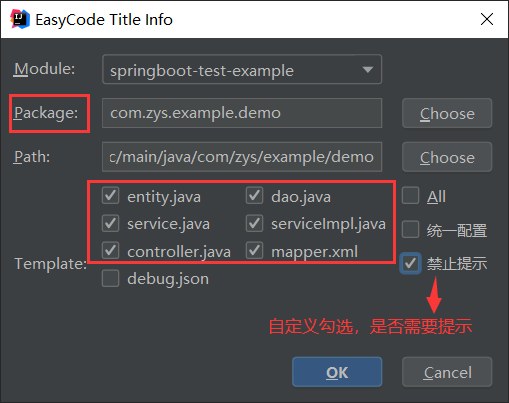Uncheck the service.java template
Viewport: 509px width, 403px height.
[110, 223]
